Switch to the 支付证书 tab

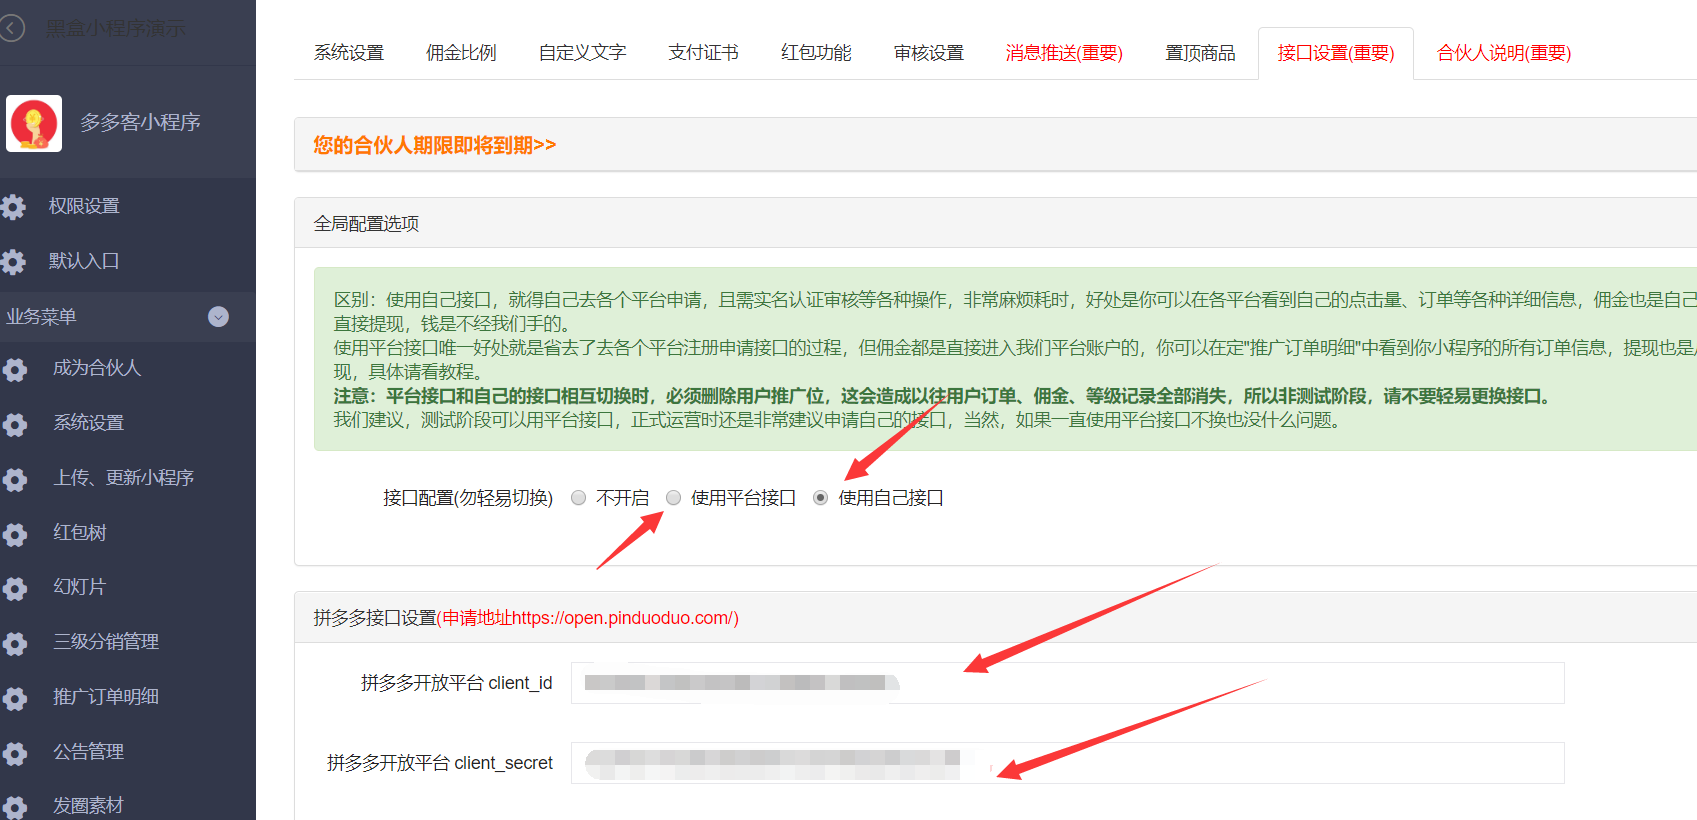pyautogui.click(x=704, y=53)
